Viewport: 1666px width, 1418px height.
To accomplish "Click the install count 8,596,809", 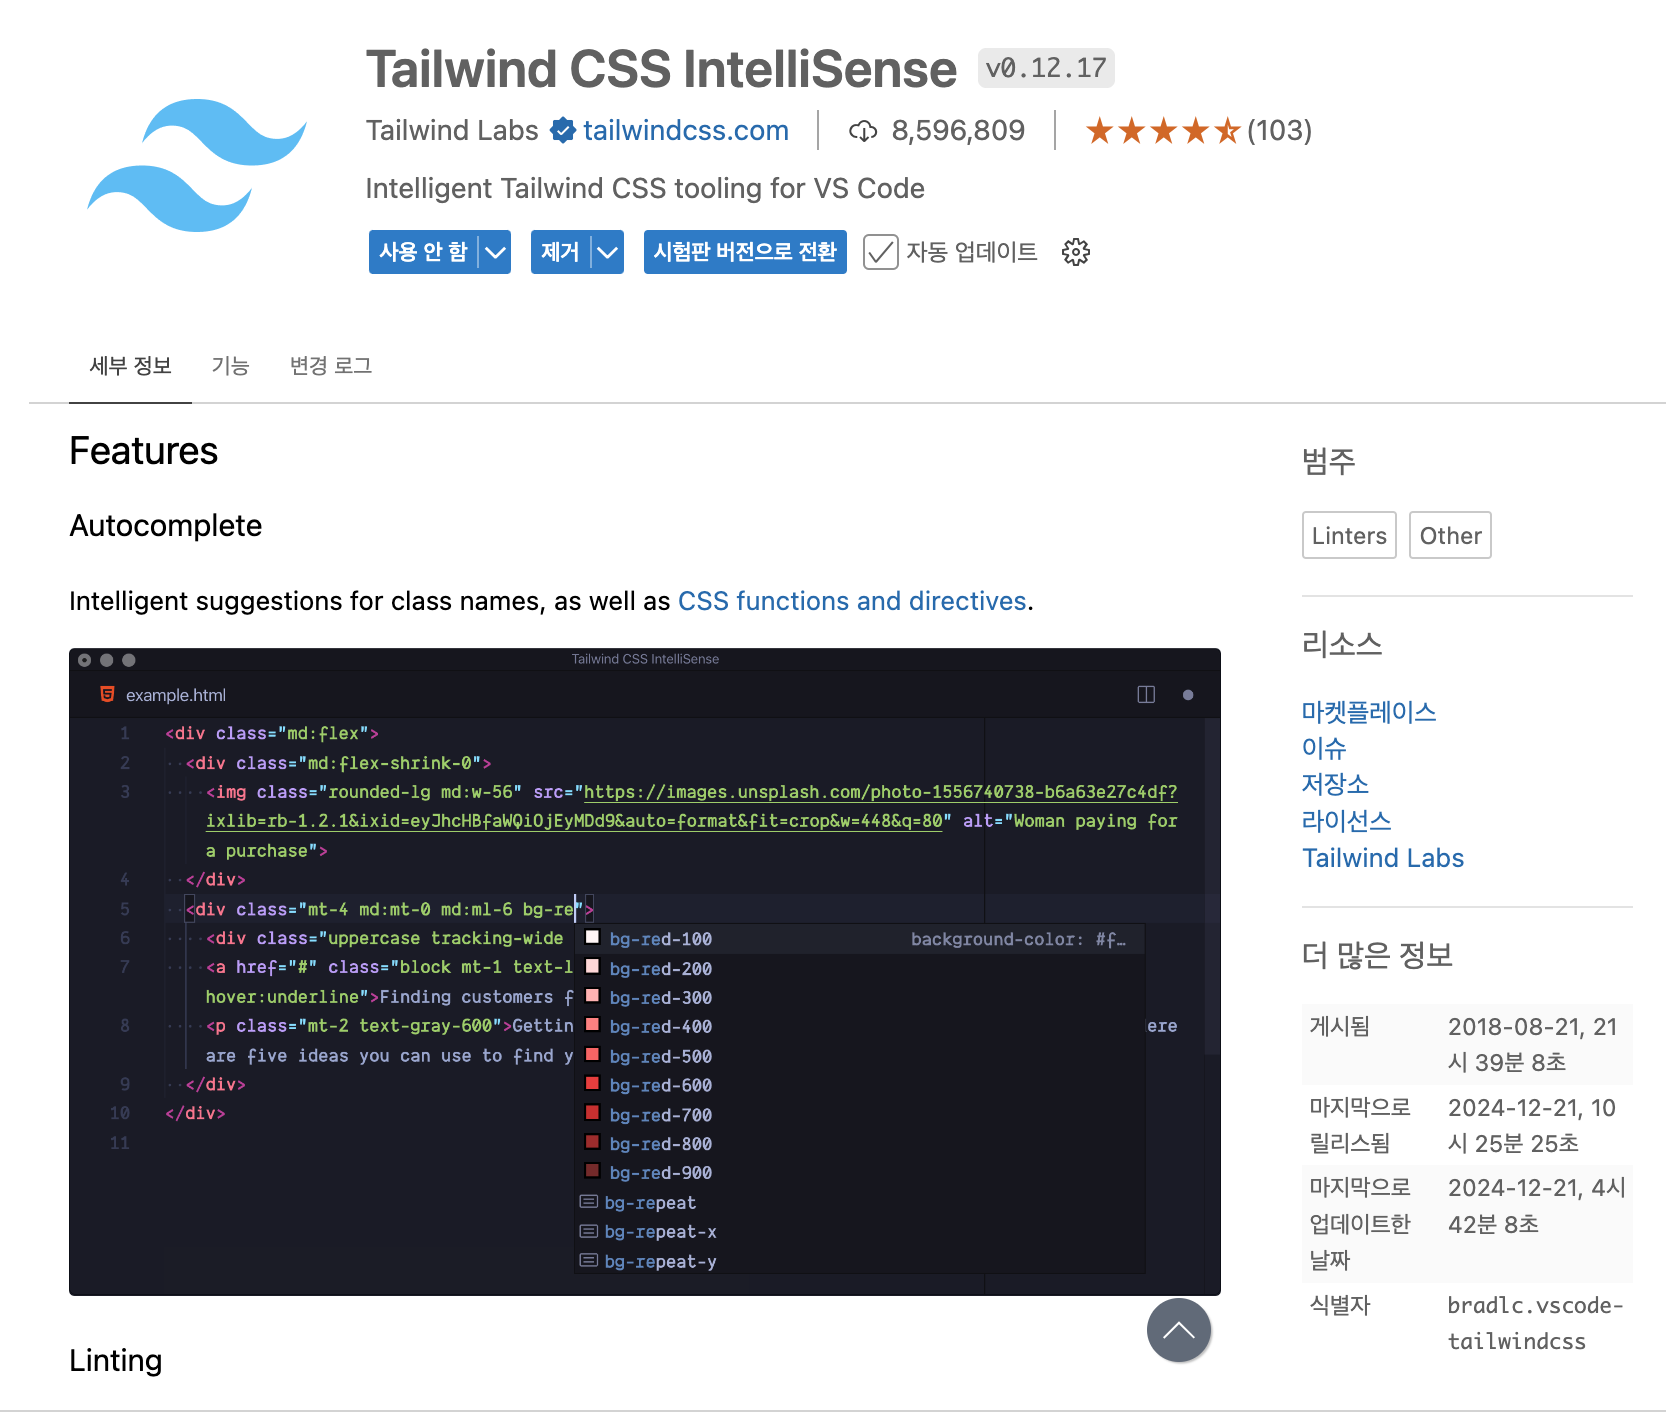I will tap(958, 131).
